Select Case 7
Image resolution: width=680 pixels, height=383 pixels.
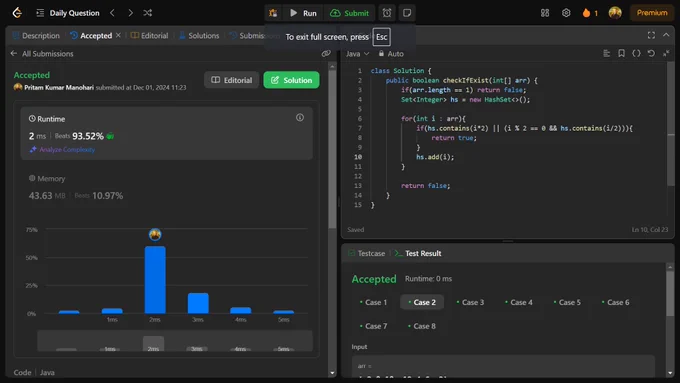coord(373,326)
